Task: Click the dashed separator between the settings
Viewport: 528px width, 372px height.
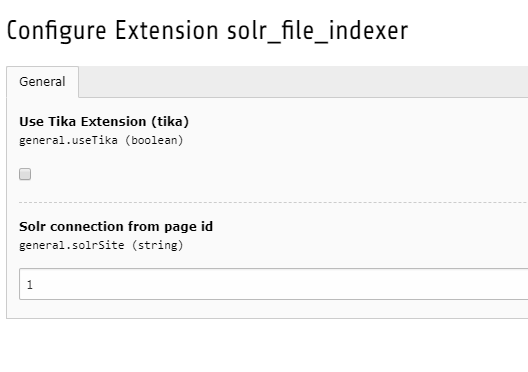Action: click(273, 202)
